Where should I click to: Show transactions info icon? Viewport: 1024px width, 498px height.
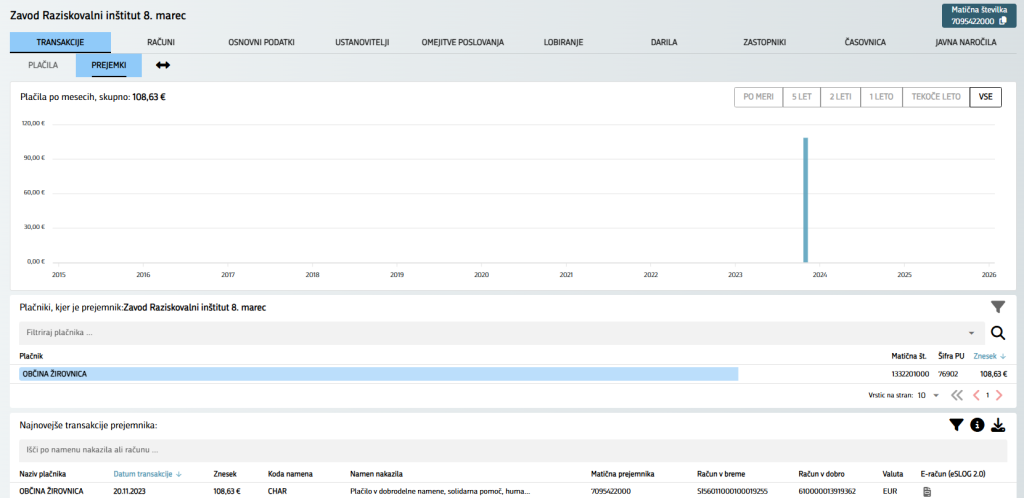(977, 425)
